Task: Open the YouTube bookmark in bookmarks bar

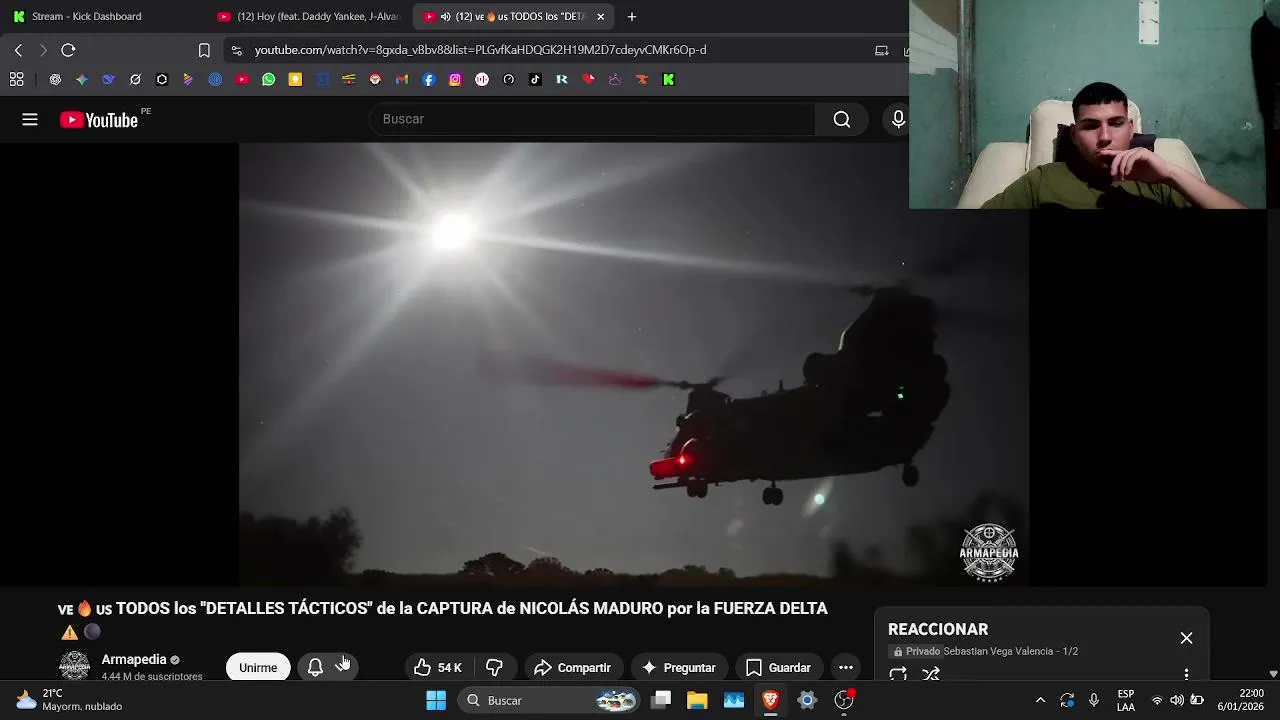Action: [242, 79]
